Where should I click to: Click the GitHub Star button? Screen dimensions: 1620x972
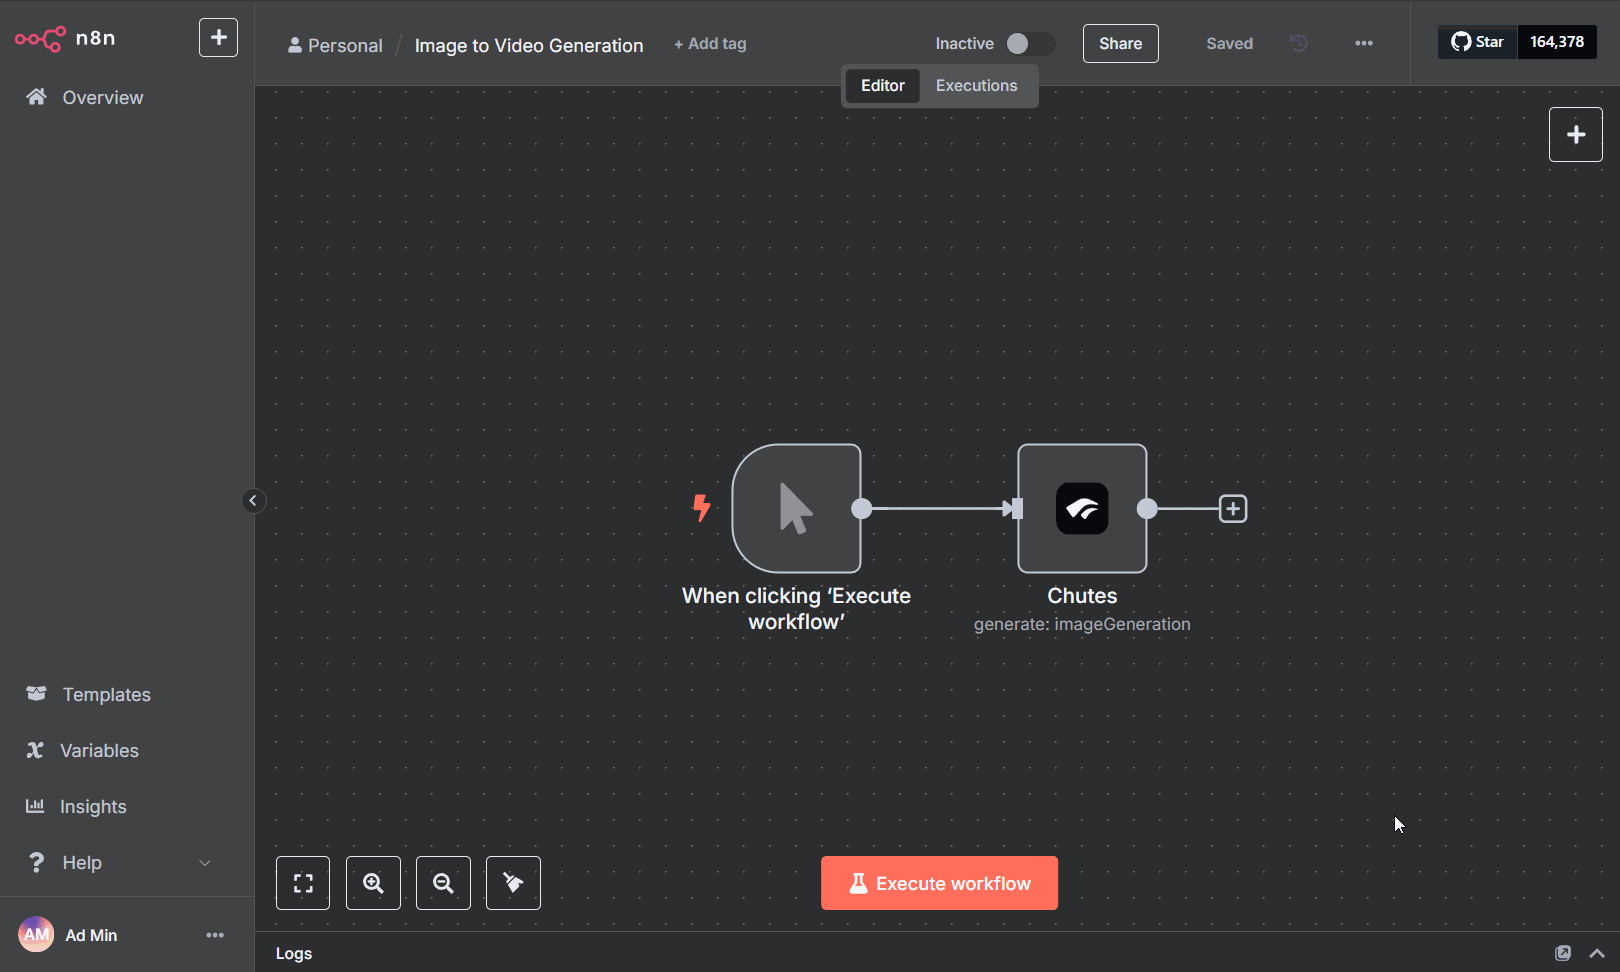pos(1477,42)
